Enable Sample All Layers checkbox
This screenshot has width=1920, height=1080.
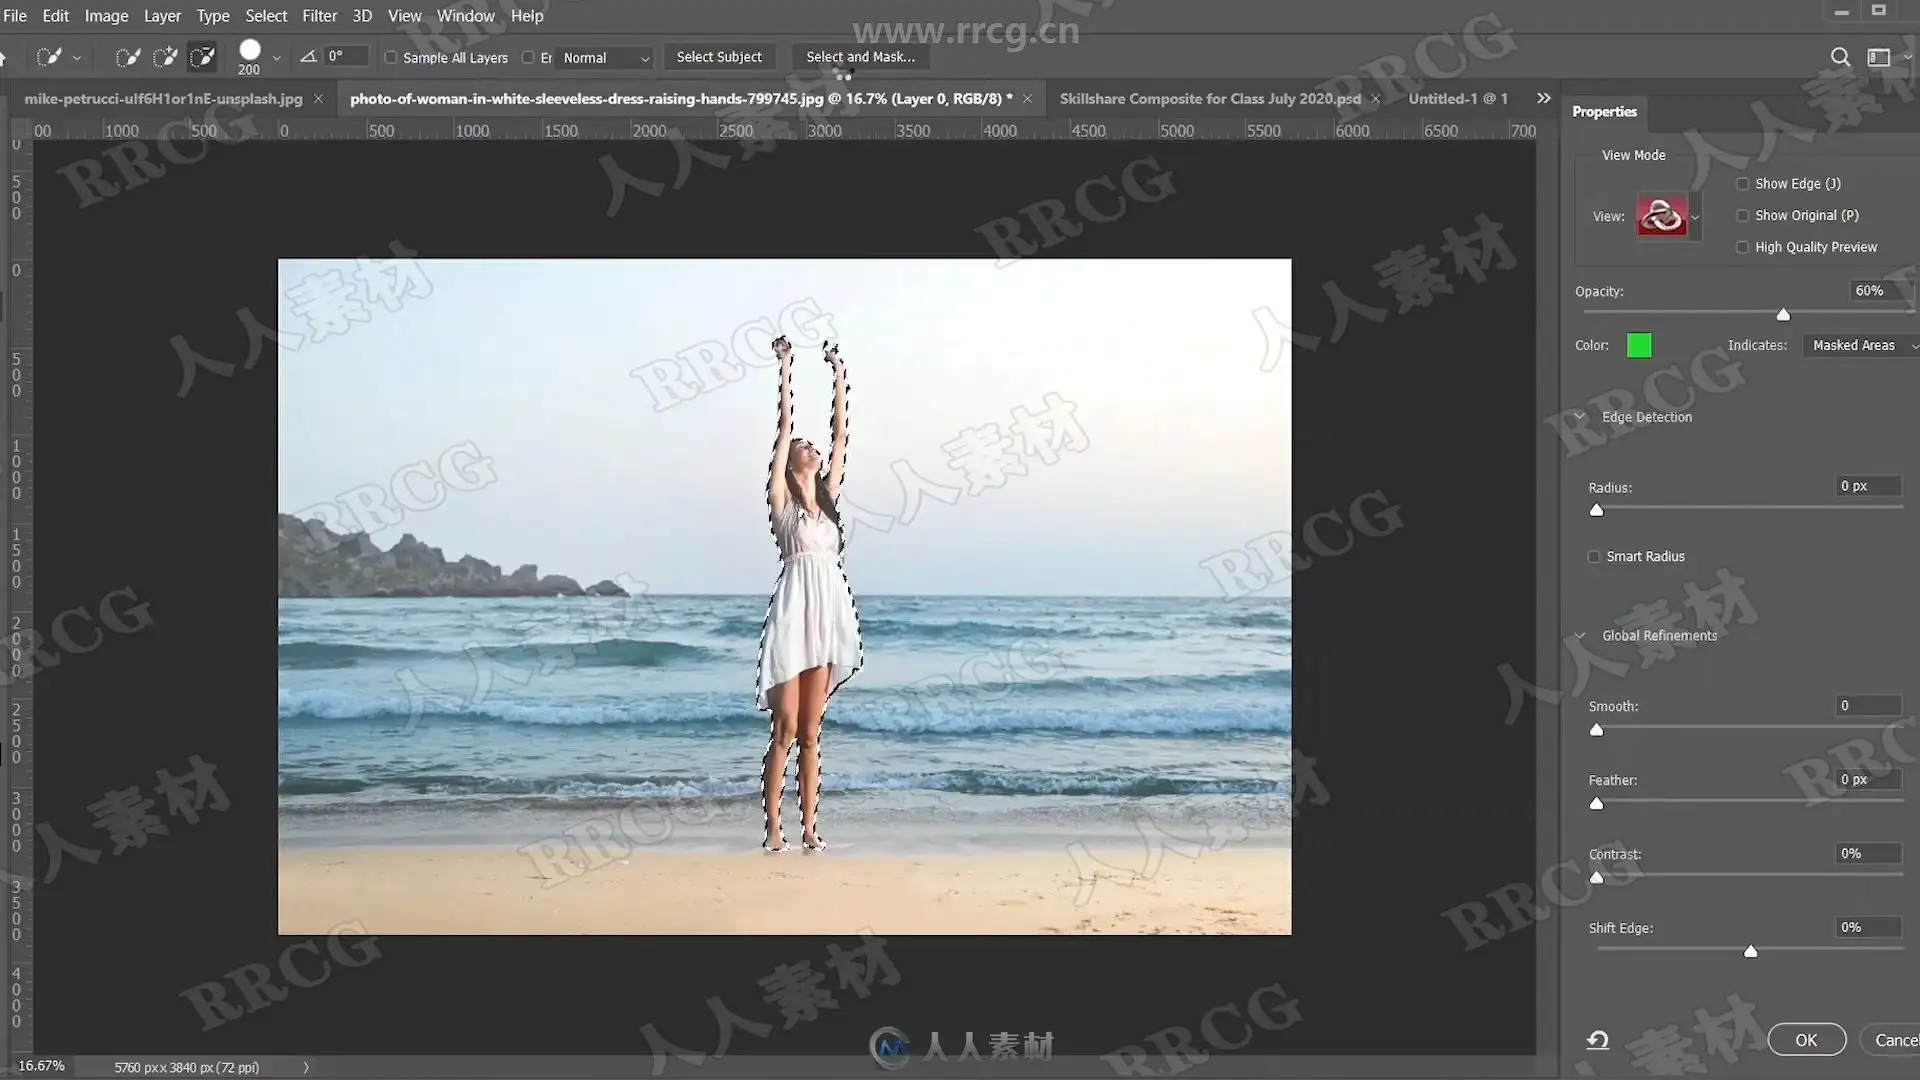[391, 58]
